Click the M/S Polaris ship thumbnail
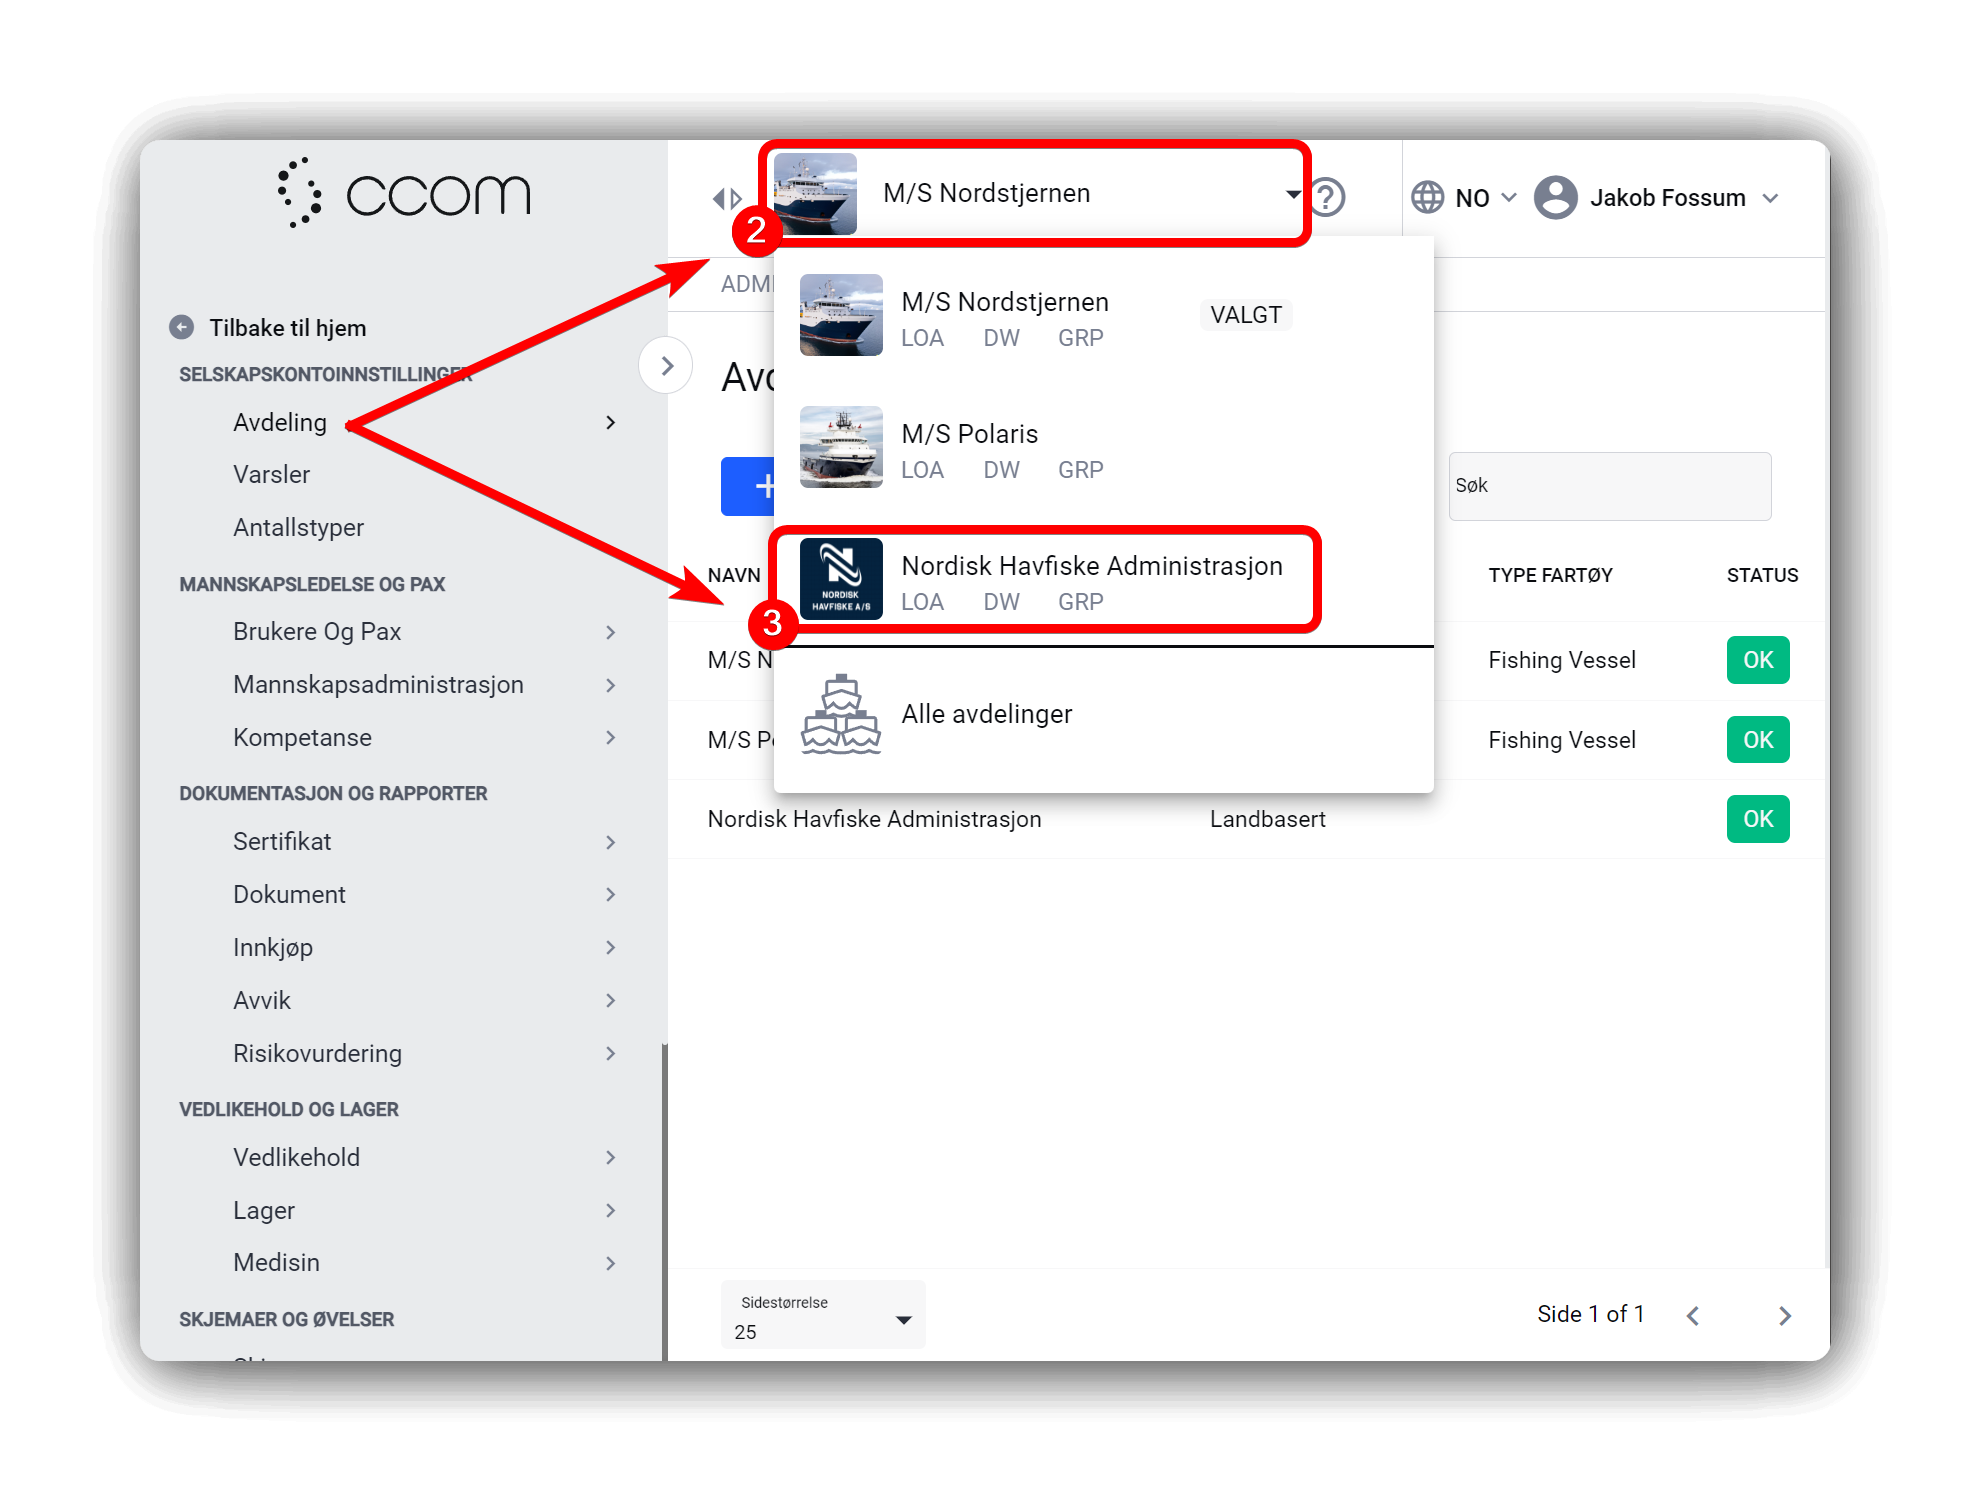The image size is (1981, 1511). pyautogui.click(x=841, y=447)
